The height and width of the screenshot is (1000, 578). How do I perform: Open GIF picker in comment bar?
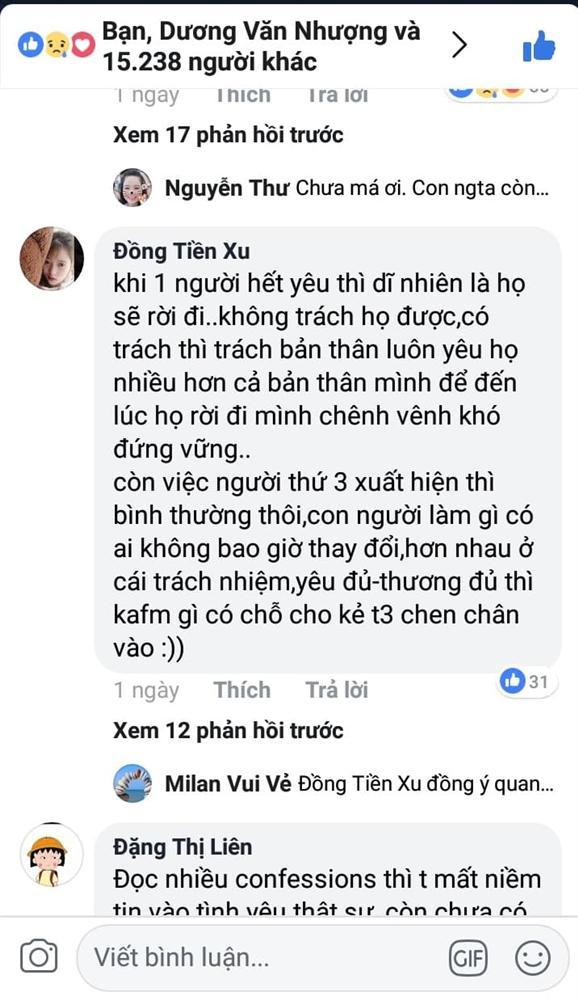[468, 957]
